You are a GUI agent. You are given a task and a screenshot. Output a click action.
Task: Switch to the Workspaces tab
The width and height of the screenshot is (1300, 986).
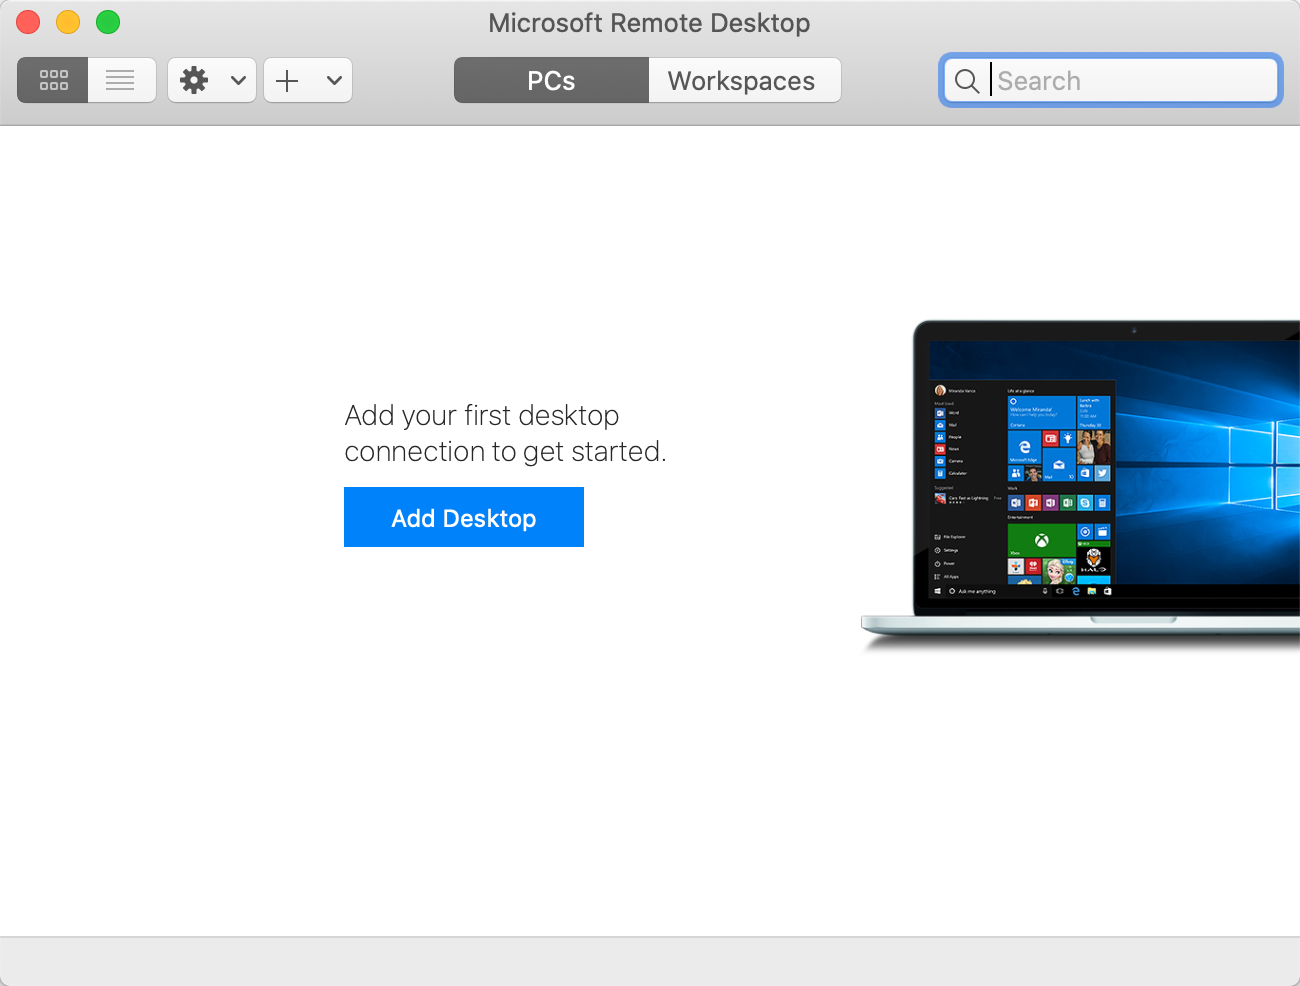[743, 80]
